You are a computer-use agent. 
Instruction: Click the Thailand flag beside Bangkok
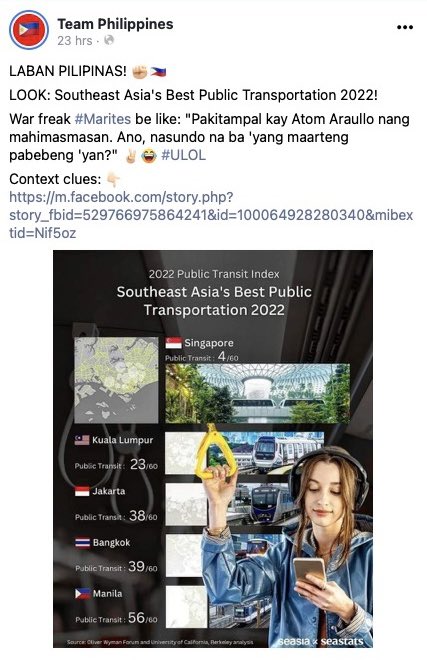(83, 543)
